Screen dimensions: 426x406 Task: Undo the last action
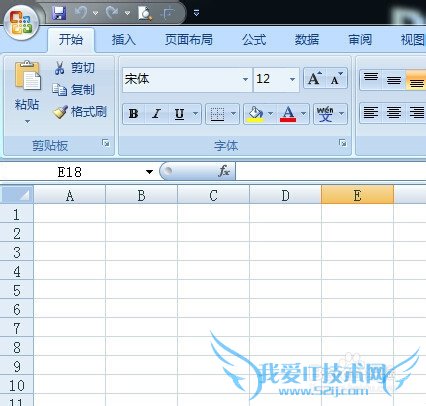click(x=81, y=13)
